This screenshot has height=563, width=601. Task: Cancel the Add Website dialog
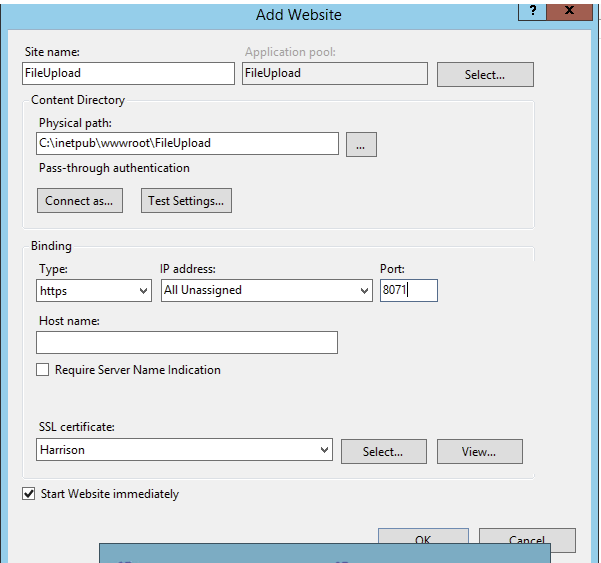(526, 538)
